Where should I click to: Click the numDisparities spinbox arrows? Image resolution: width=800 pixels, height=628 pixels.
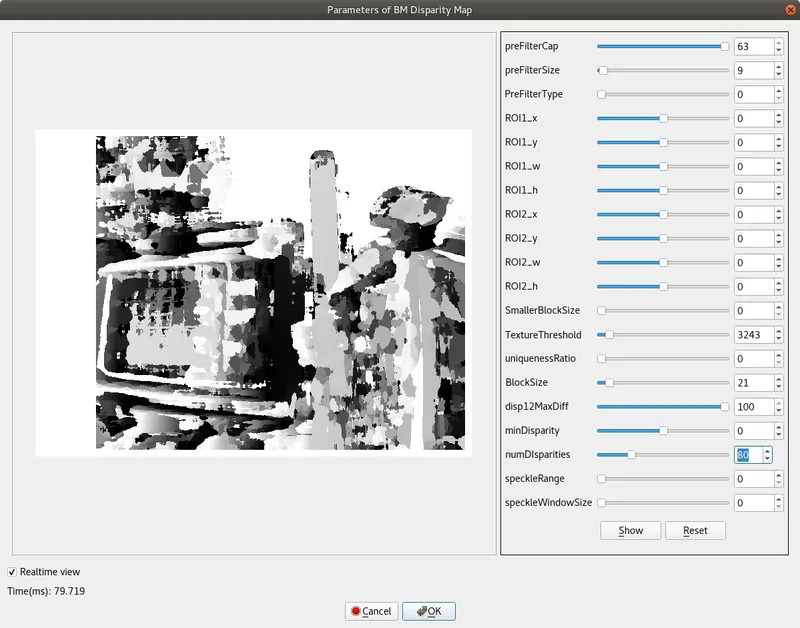pyautogui.click(x=767, y=455)
